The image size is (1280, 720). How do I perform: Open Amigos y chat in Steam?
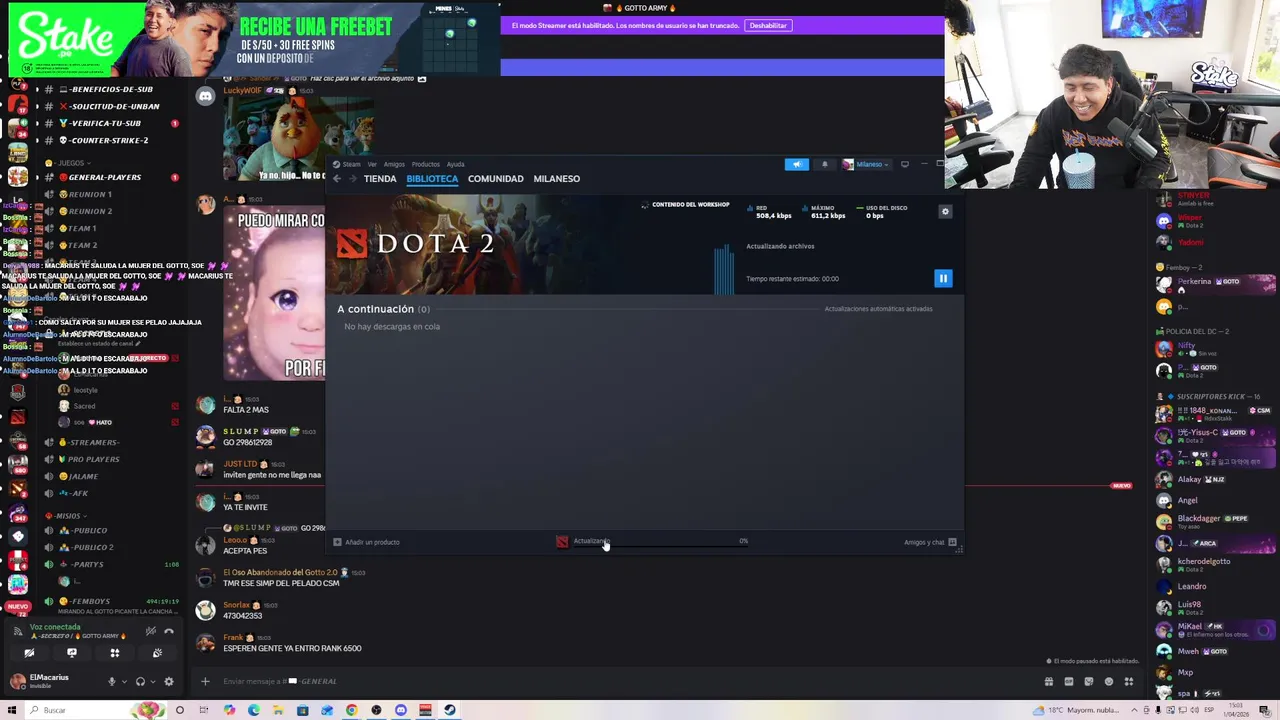(x=930, y=542)
